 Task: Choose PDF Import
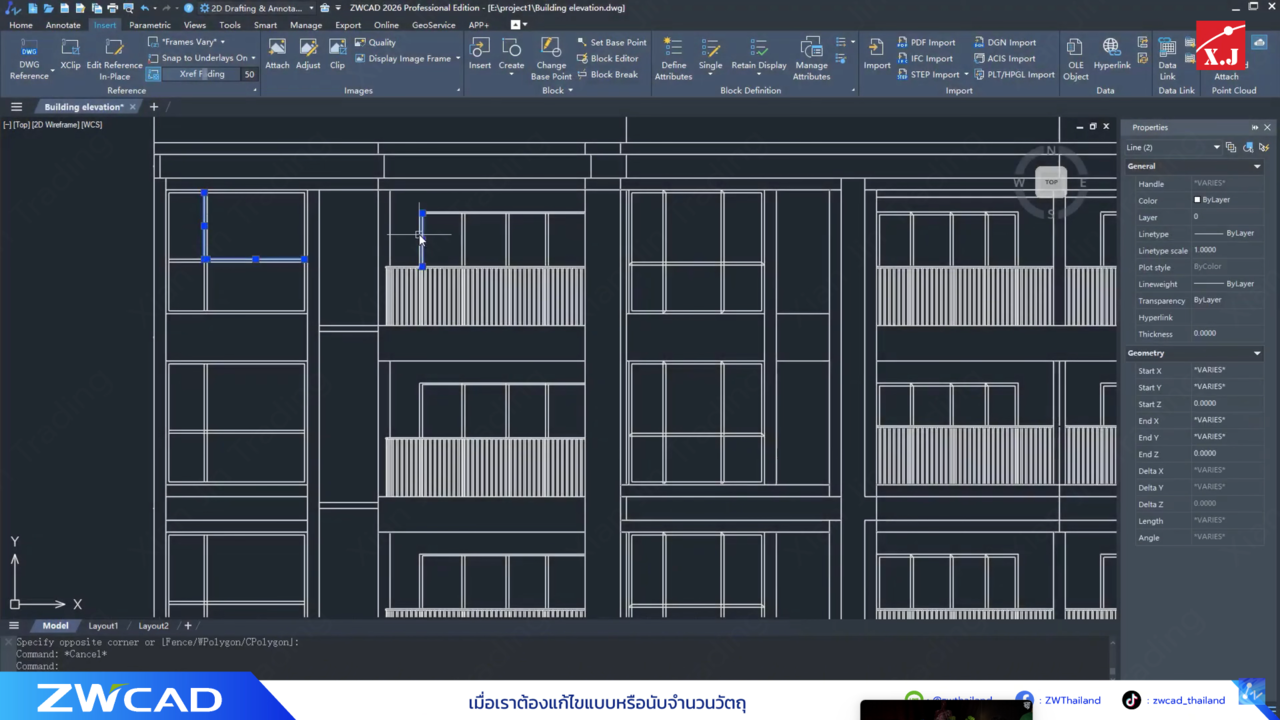click(x=926, y=42)
